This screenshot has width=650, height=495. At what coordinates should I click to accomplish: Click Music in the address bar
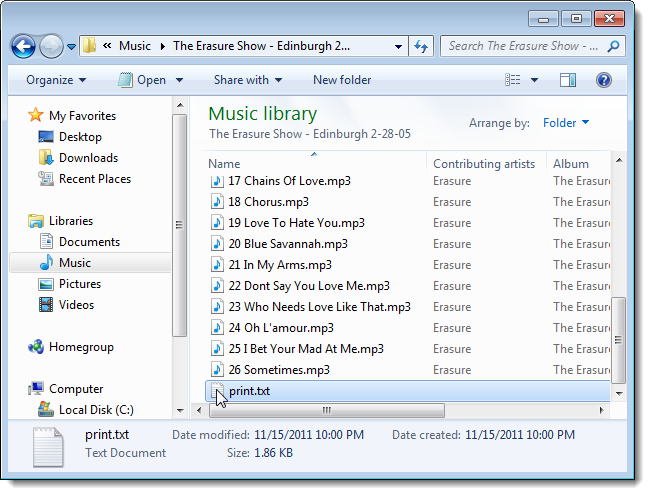coord(135,46)
